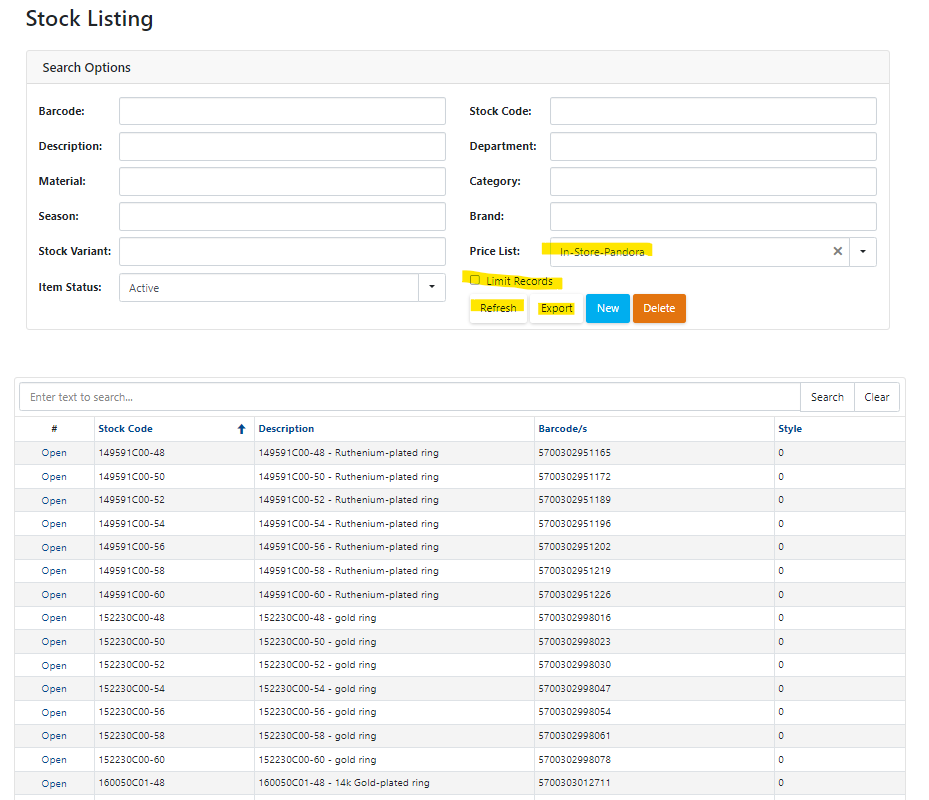
Task: Select the Search Options panel header
Action: (x=457, y=68)
